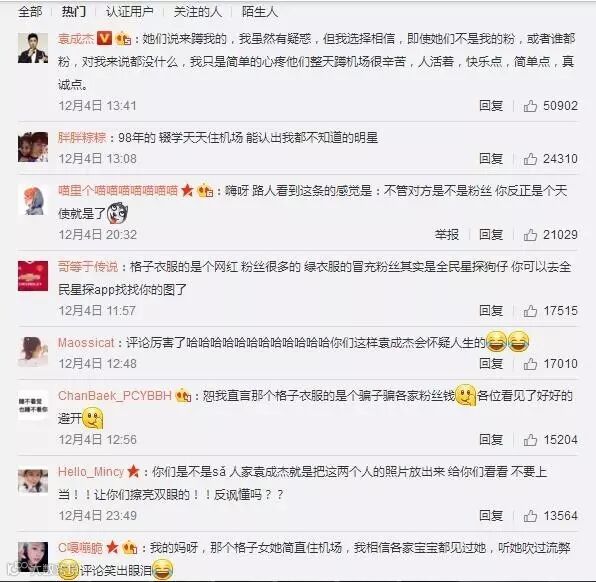Reply to the 12月4日 13:41 comment
This screenshot has width=596, height=582.
tap(491, 105)
